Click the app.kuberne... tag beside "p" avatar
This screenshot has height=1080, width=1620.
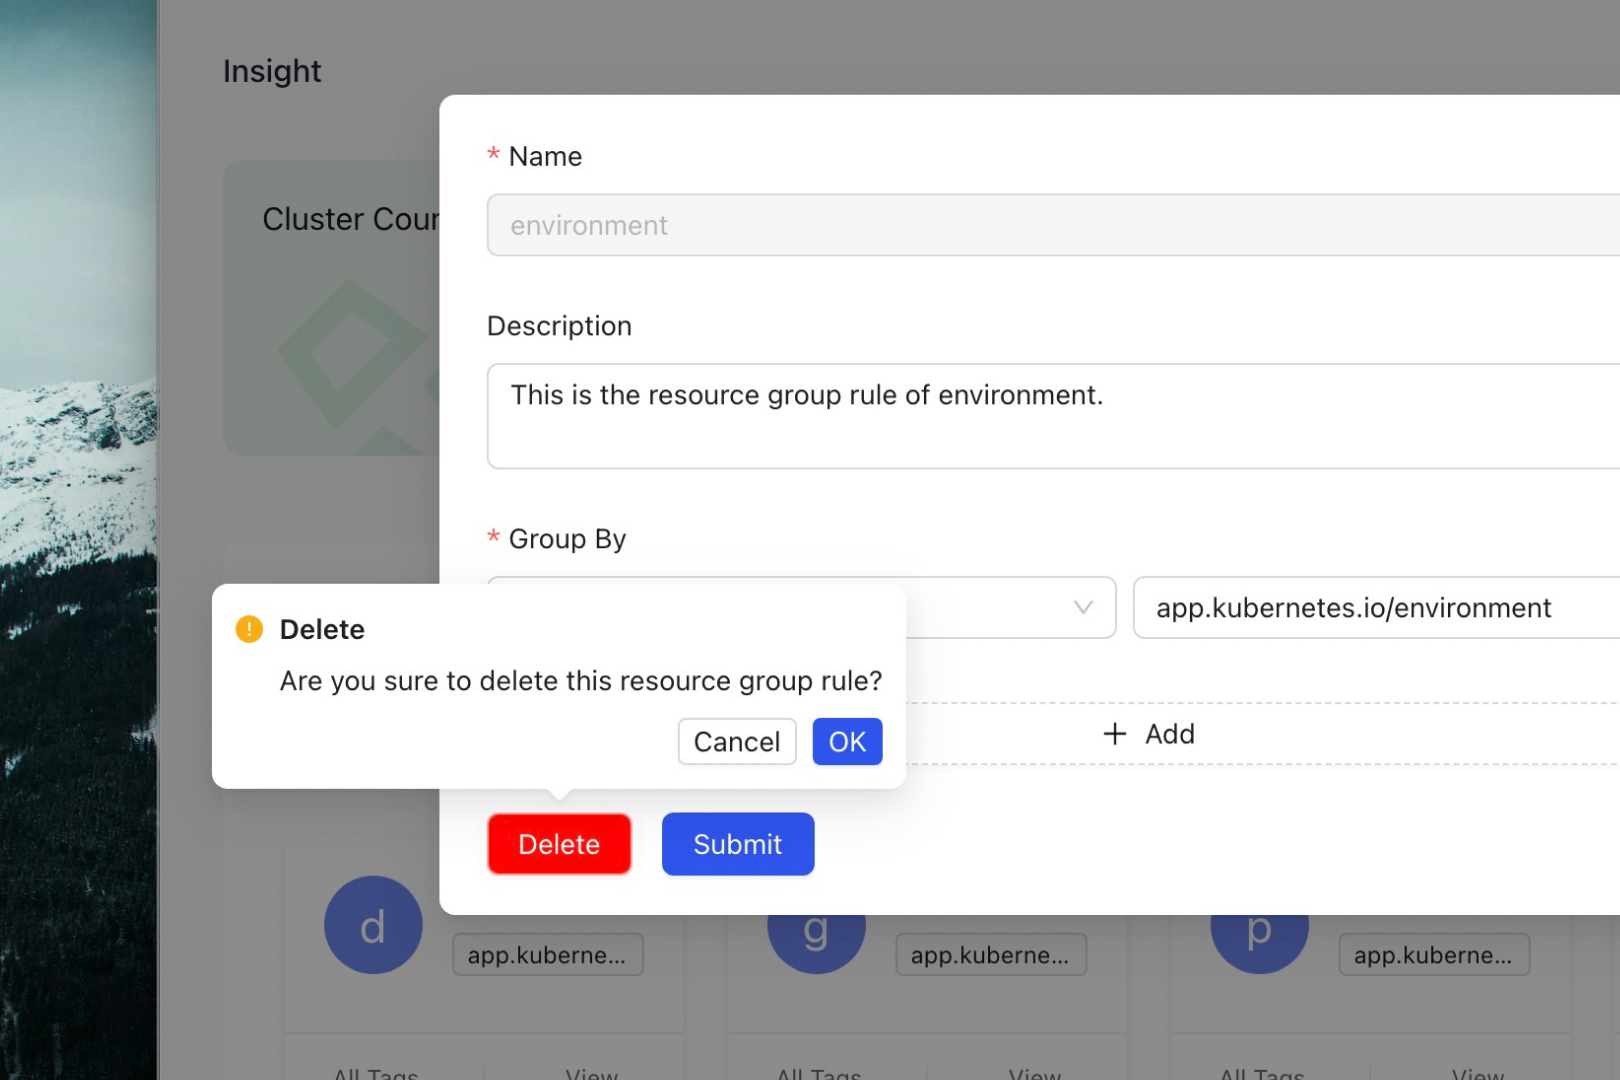point(1433,955)
